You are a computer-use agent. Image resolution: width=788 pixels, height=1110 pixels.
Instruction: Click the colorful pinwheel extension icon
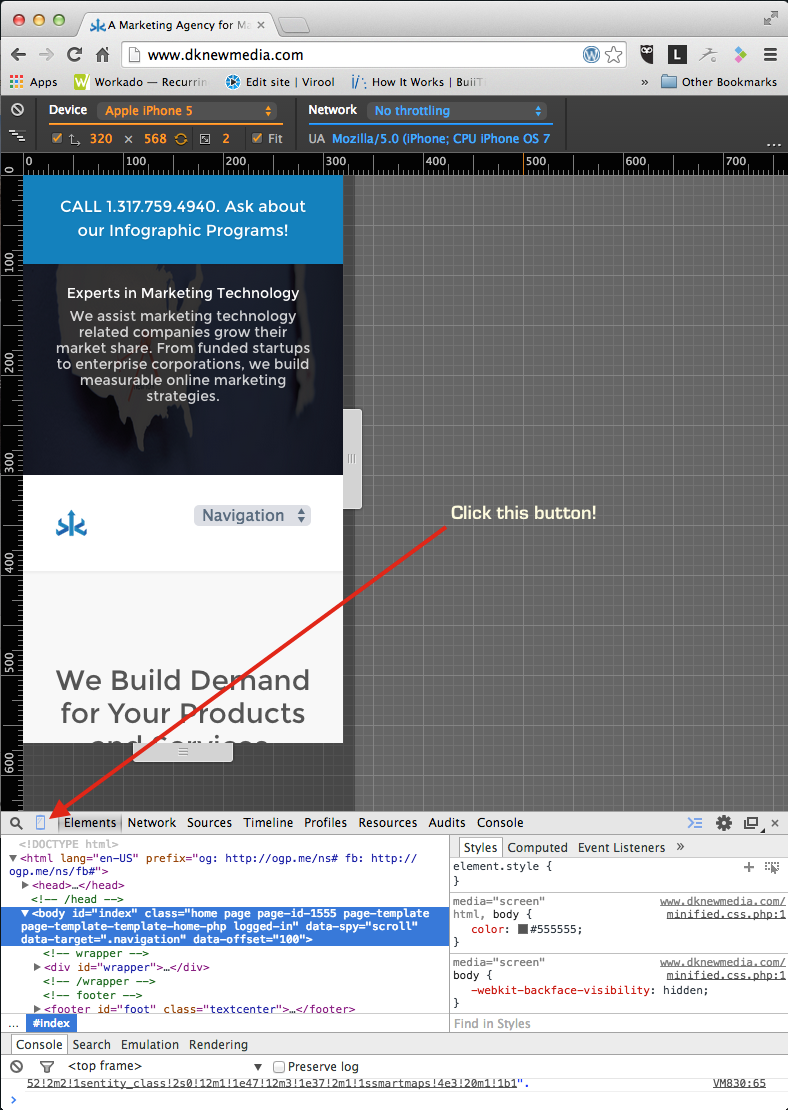click(x=740, y=55)
